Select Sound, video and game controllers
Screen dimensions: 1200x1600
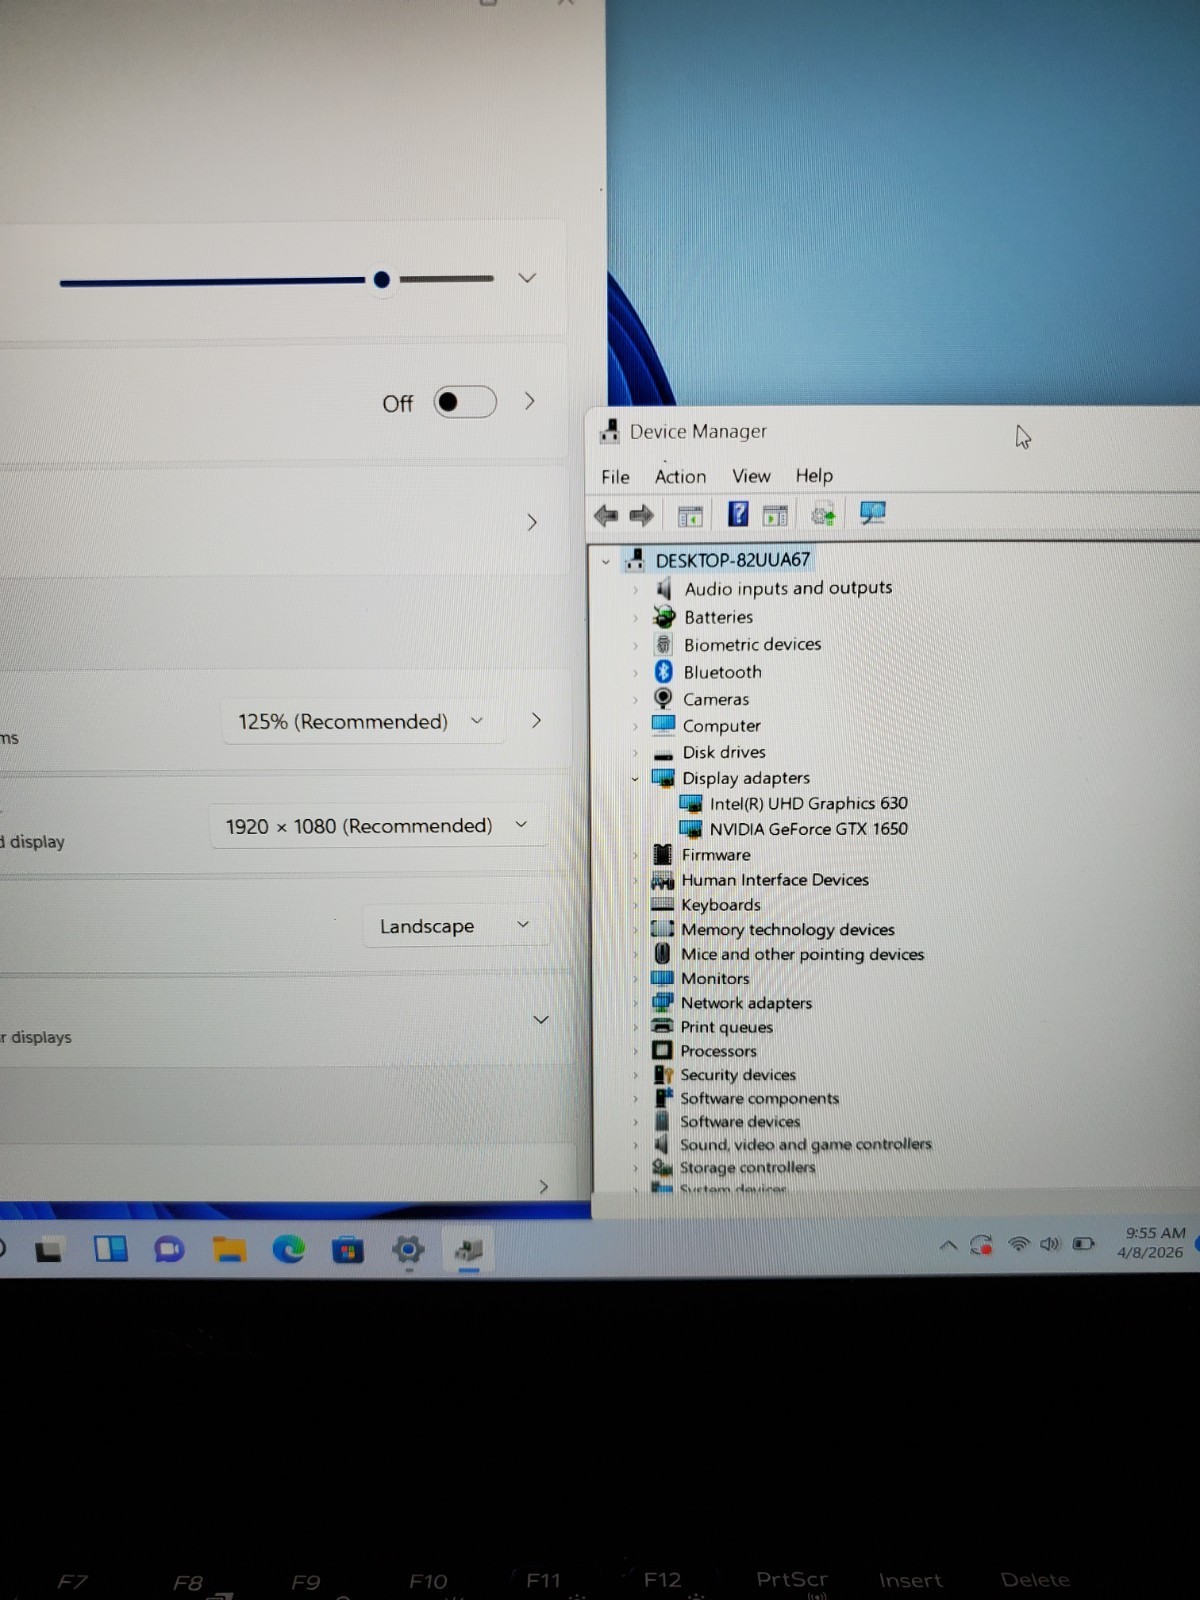pos(805,1144)
